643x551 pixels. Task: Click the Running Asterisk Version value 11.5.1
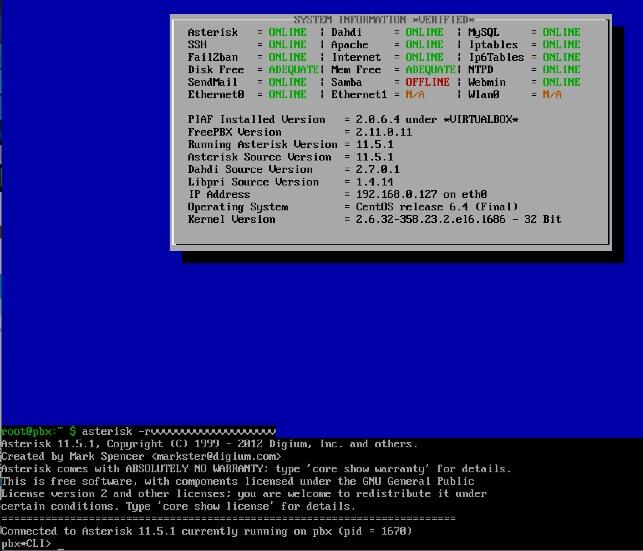click(x=374, y=144)
